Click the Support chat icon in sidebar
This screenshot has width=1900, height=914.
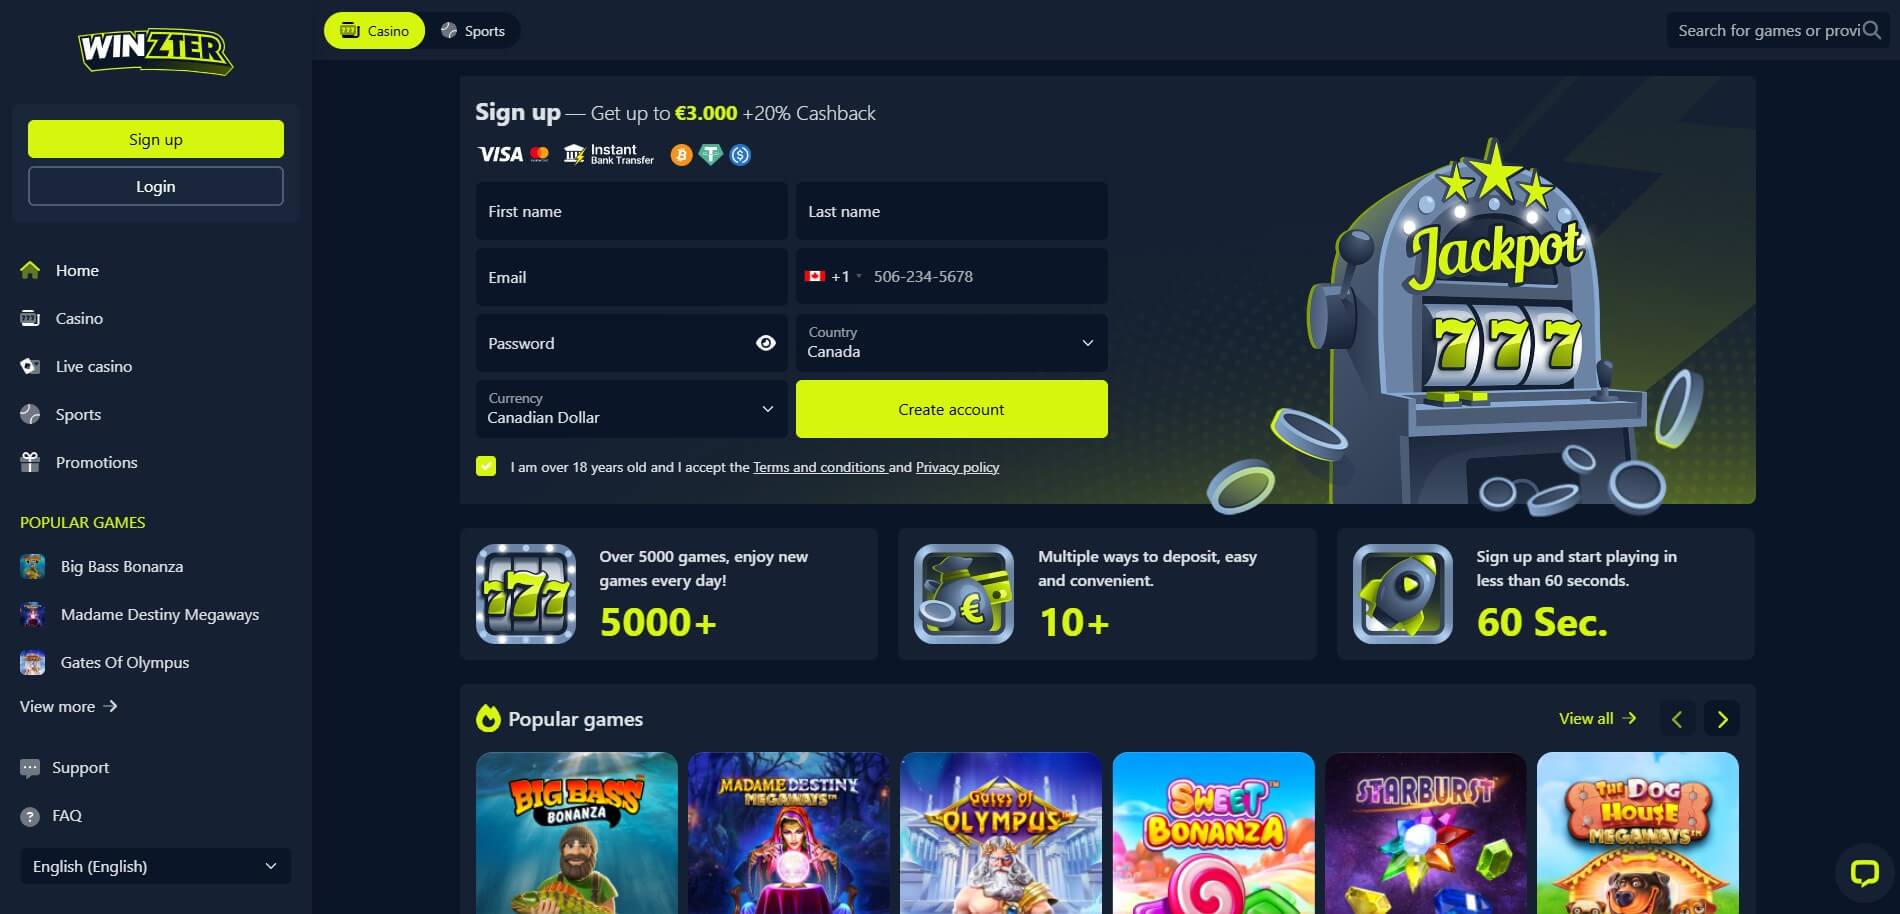point(30,768)
